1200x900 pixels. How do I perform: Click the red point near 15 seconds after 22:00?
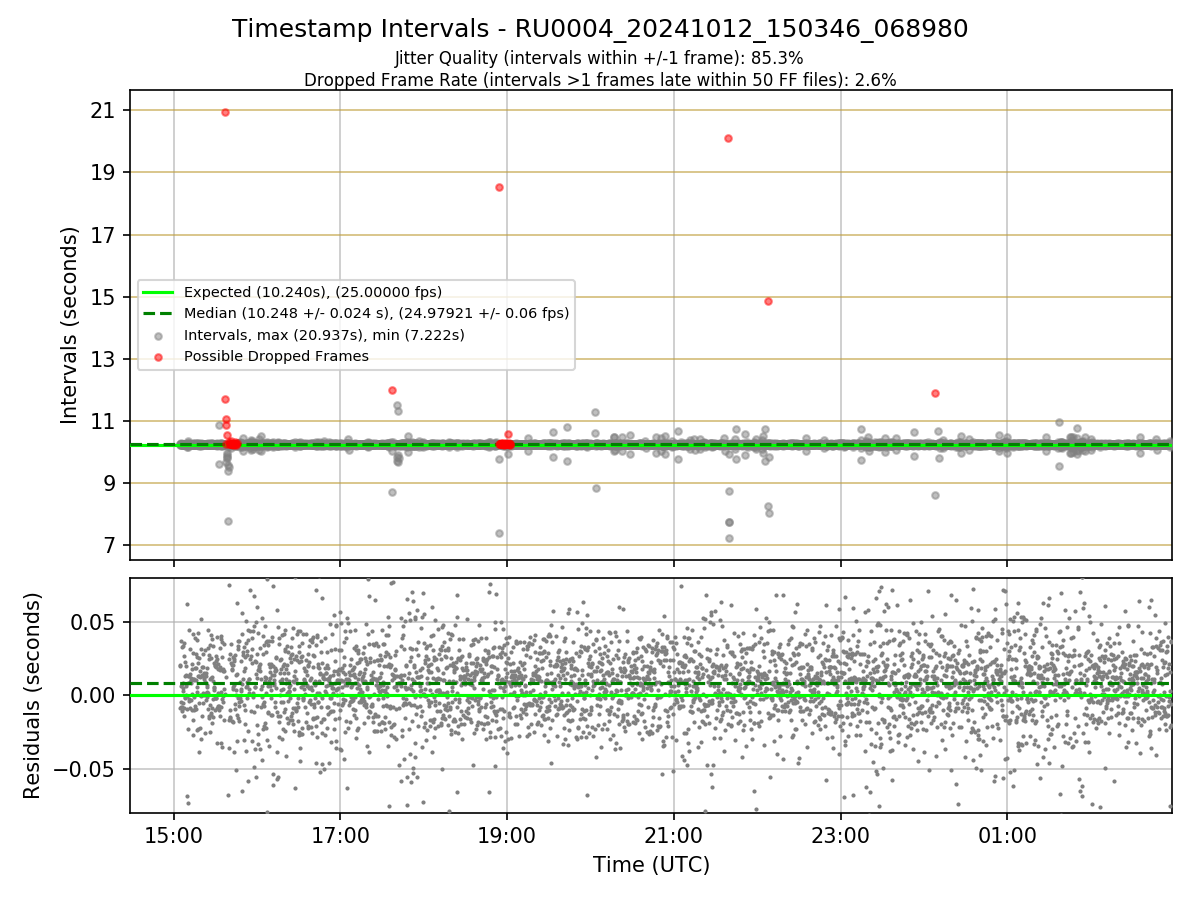click(x=768, y=301)
